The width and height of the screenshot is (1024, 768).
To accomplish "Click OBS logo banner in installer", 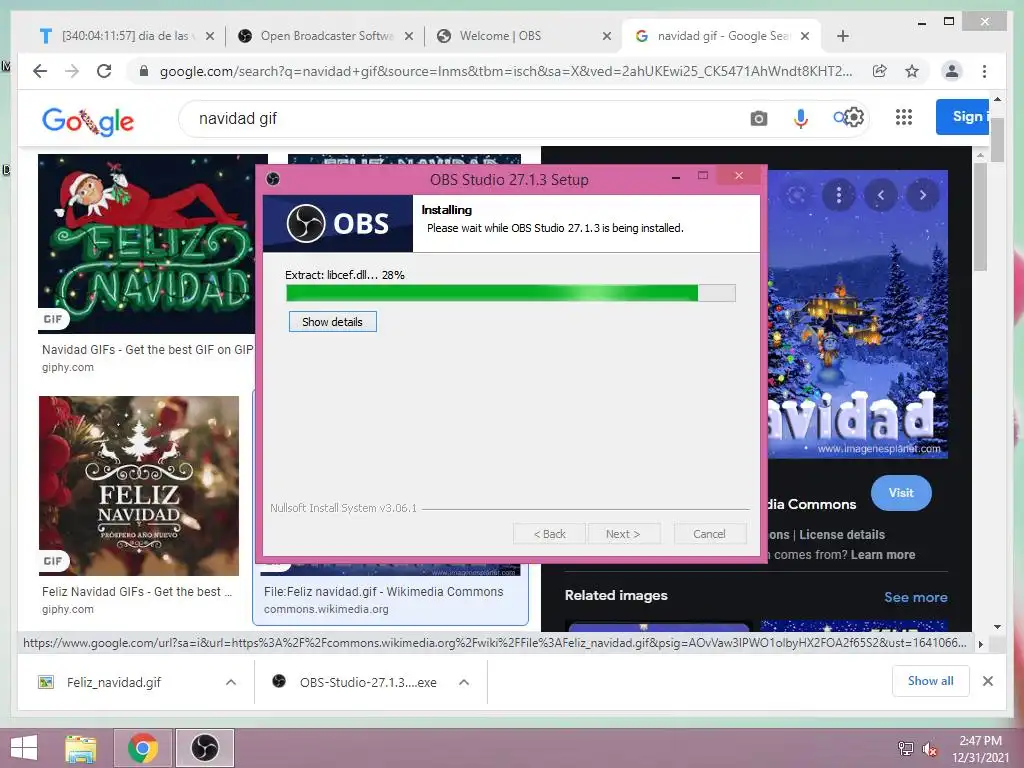I will tap(338, 223).
